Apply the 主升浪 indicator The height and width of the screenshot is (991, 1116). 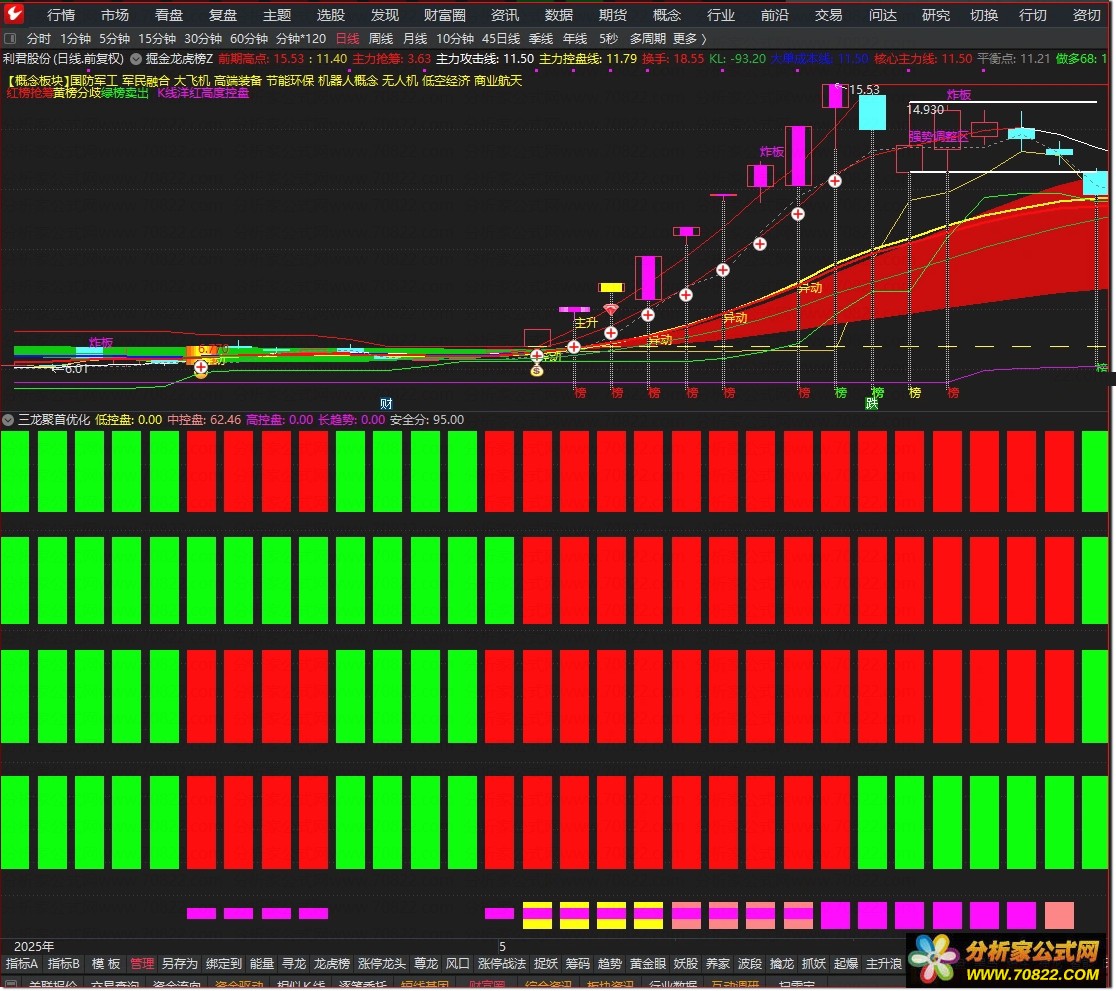click(x=884, y=964)
